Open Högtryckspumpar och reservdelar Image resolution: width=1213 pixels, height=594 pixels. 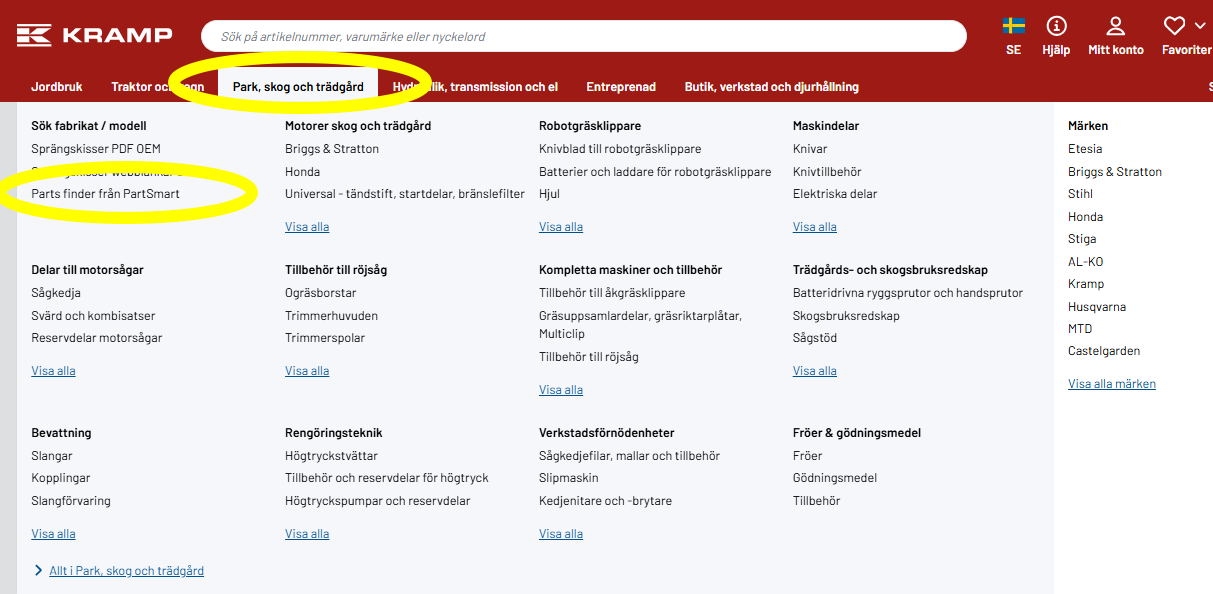(x=377, y=501)
